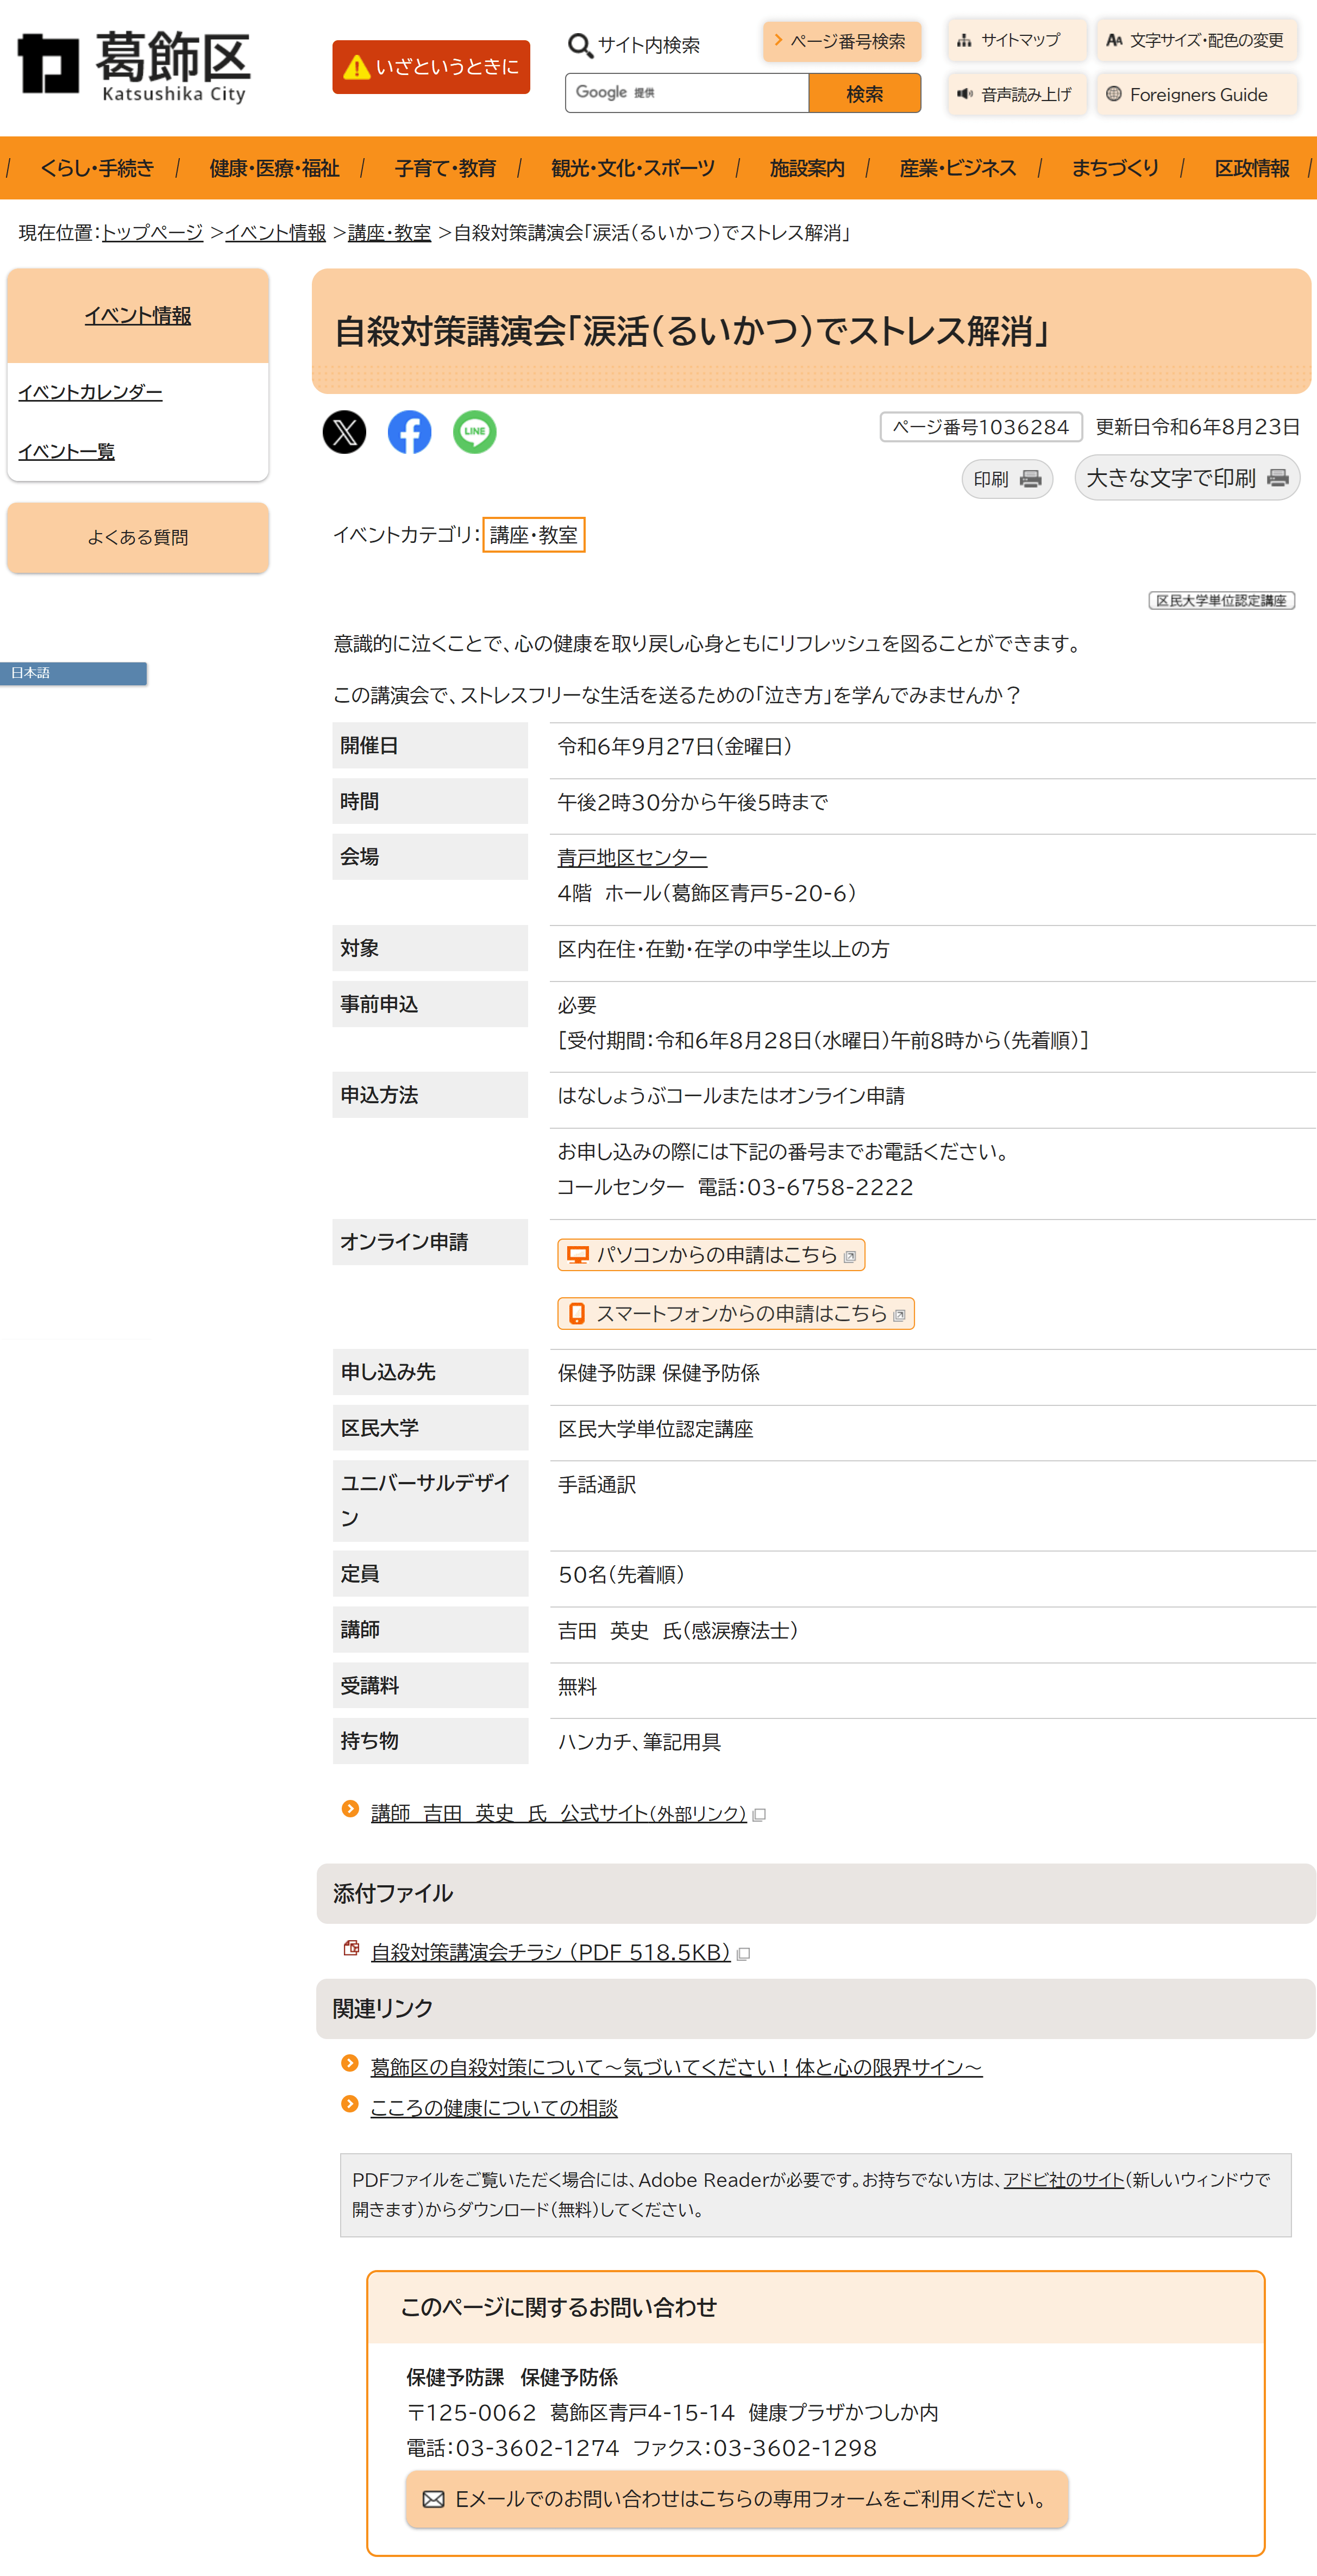This screenshot has height=2576, width=1317.
Task: Share page via LINE icon
Action: [x=474, y=432]
